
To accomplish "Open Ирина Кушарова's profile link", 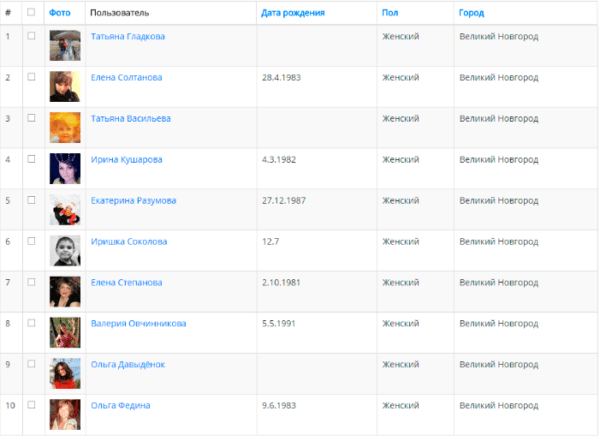I will click(x=126, y=160).
